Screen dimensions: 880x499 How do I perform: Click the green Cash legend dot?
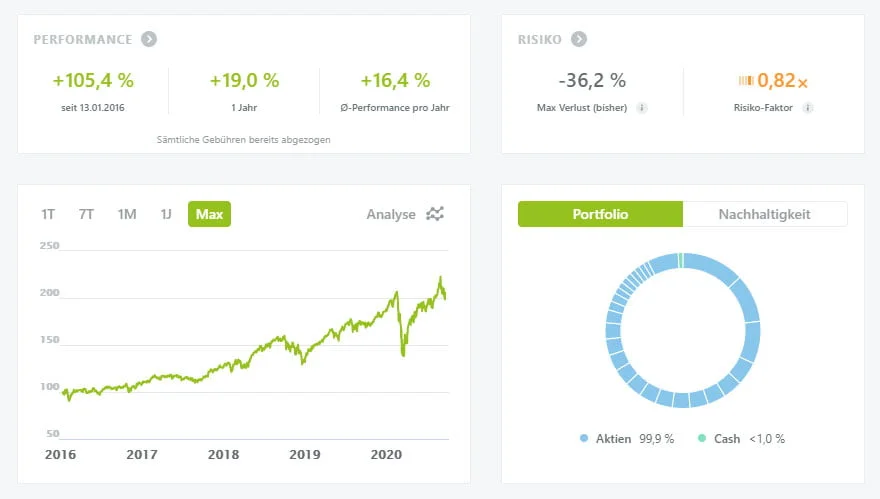(701, 438)
